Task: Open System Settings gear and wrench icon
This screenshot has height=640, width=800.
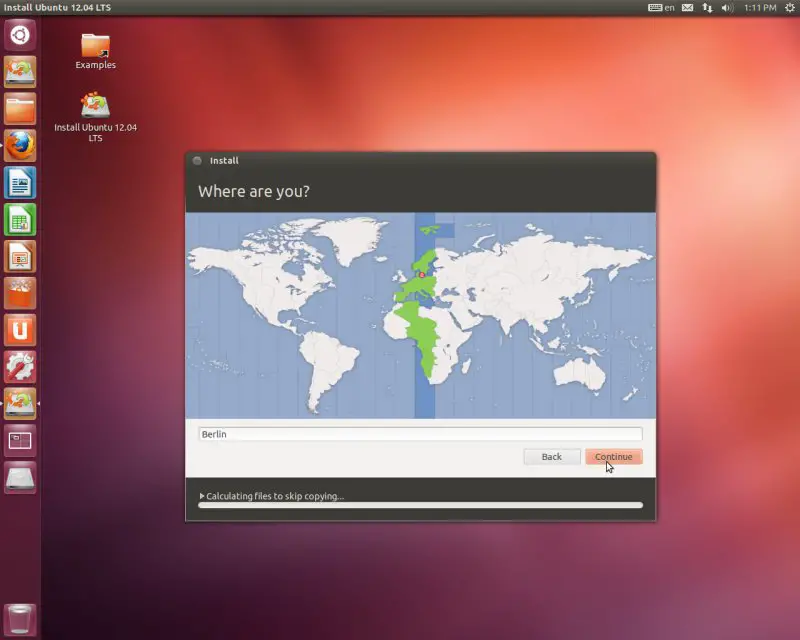Action: pos(20,367)
